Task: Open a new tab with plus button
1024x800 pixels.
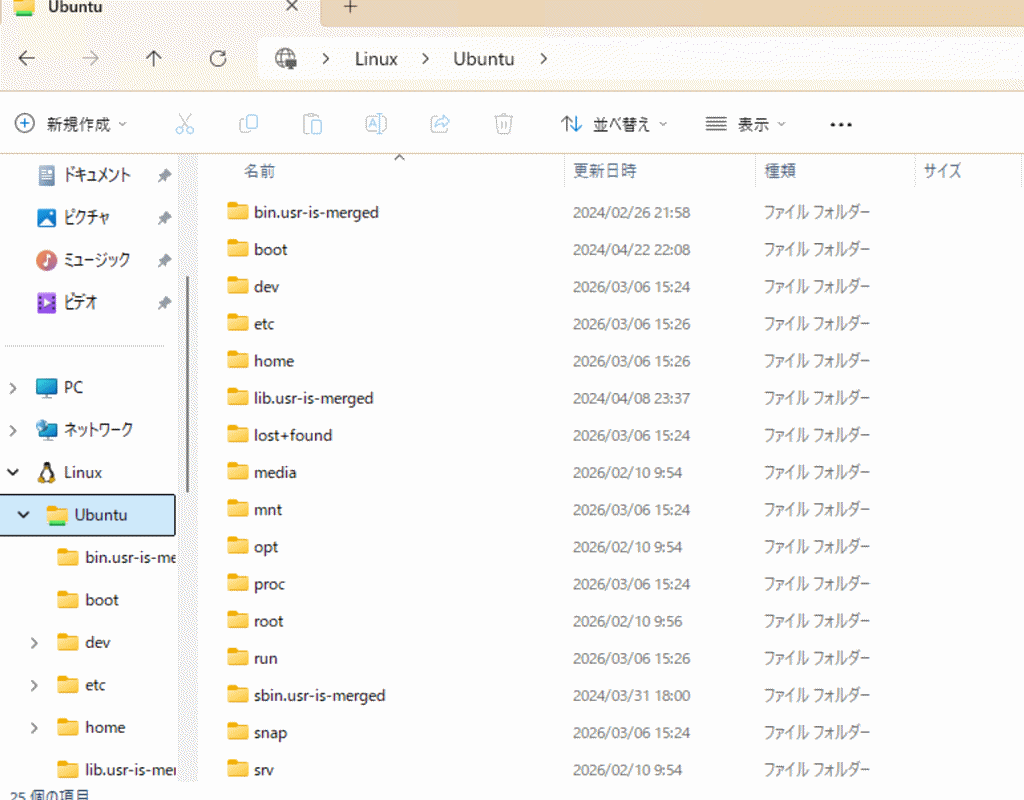Action: pyautogui.click(x=350, y=7)
